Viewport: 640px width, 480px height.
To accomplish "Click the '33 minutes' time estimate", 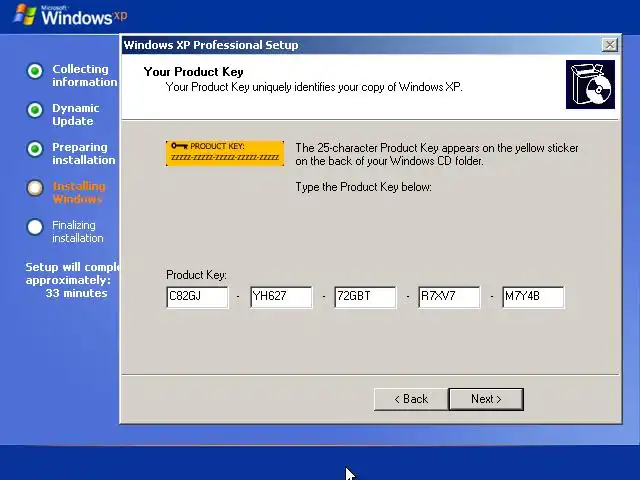I will [76, 293].
